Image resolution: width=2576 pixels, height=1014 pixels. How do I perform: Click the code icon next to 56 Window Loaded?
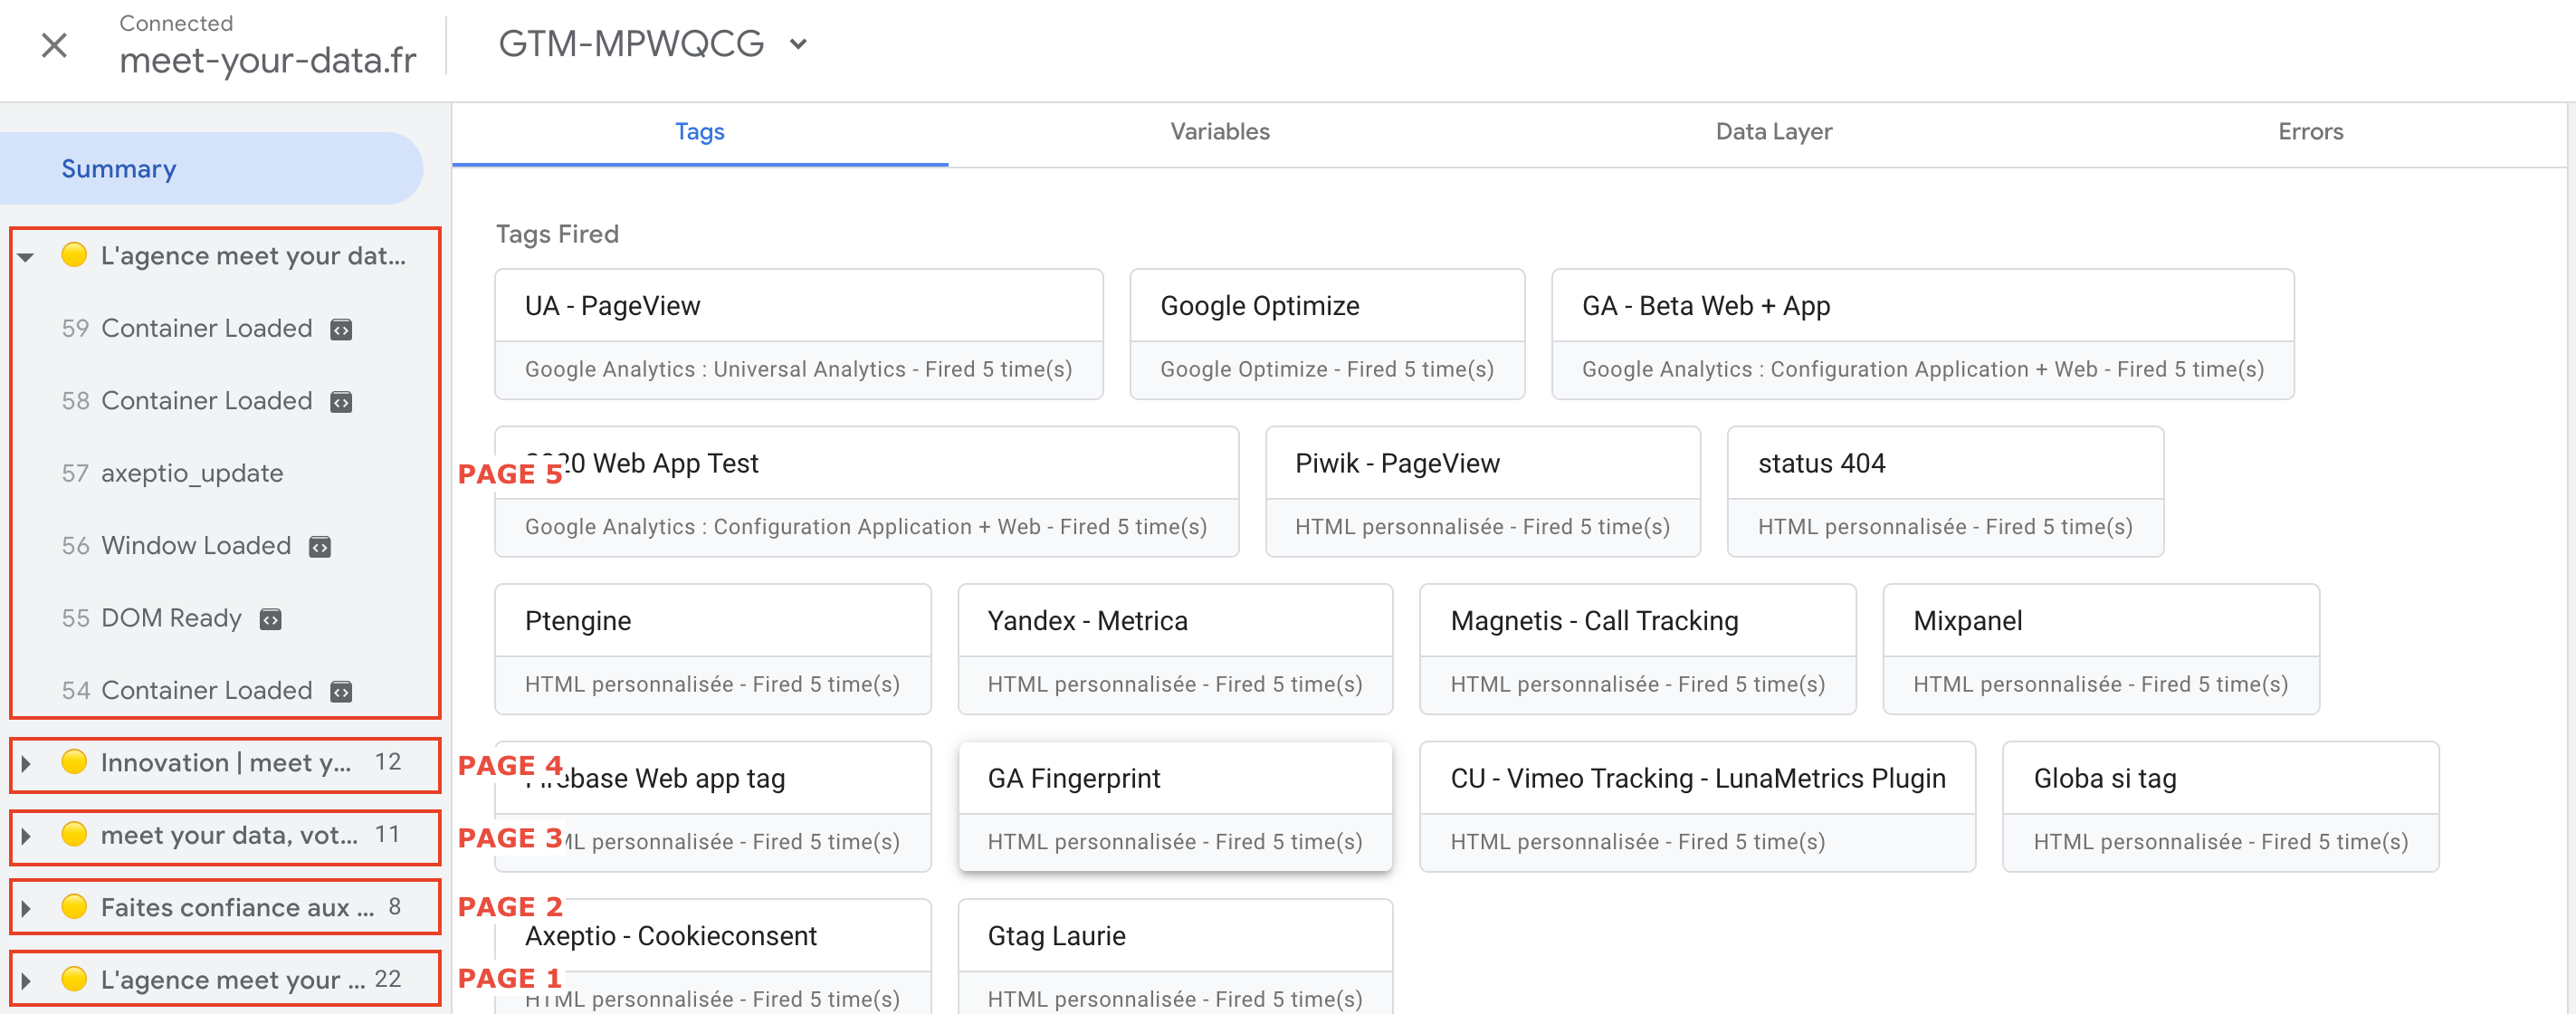[320, 547]
